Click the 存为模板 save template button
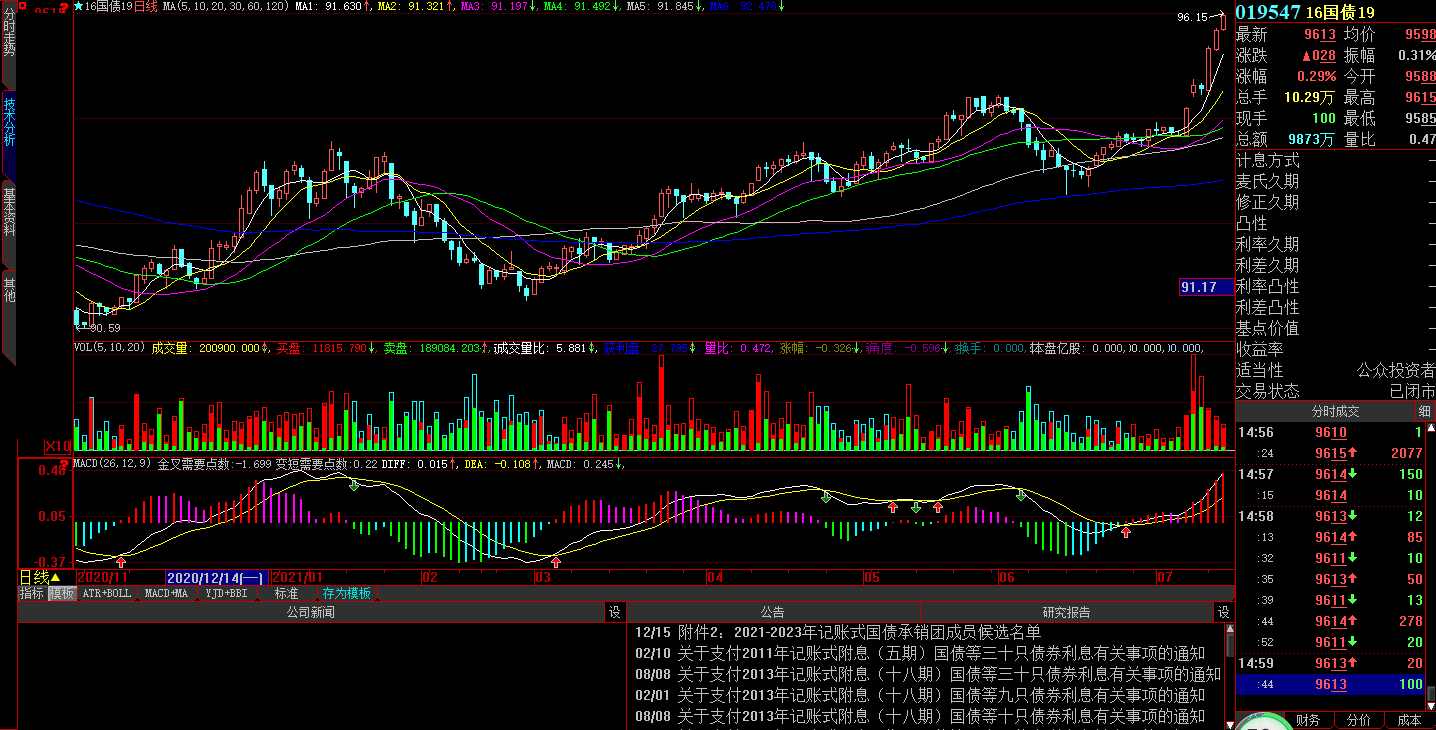Screen dimensions: 1436x730 click(x=346, y=593)
